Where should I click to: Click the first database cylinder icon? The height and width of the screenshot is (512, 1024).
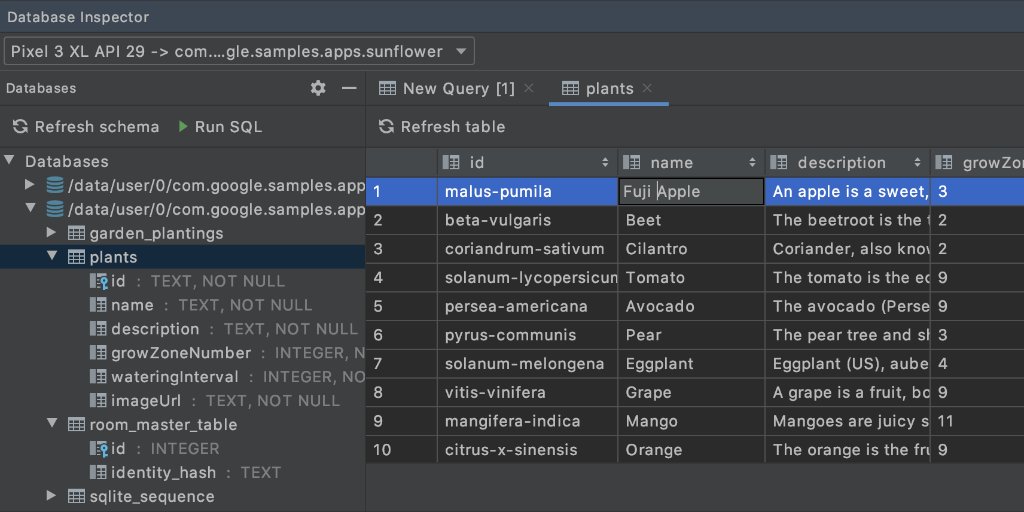(55, 185)
